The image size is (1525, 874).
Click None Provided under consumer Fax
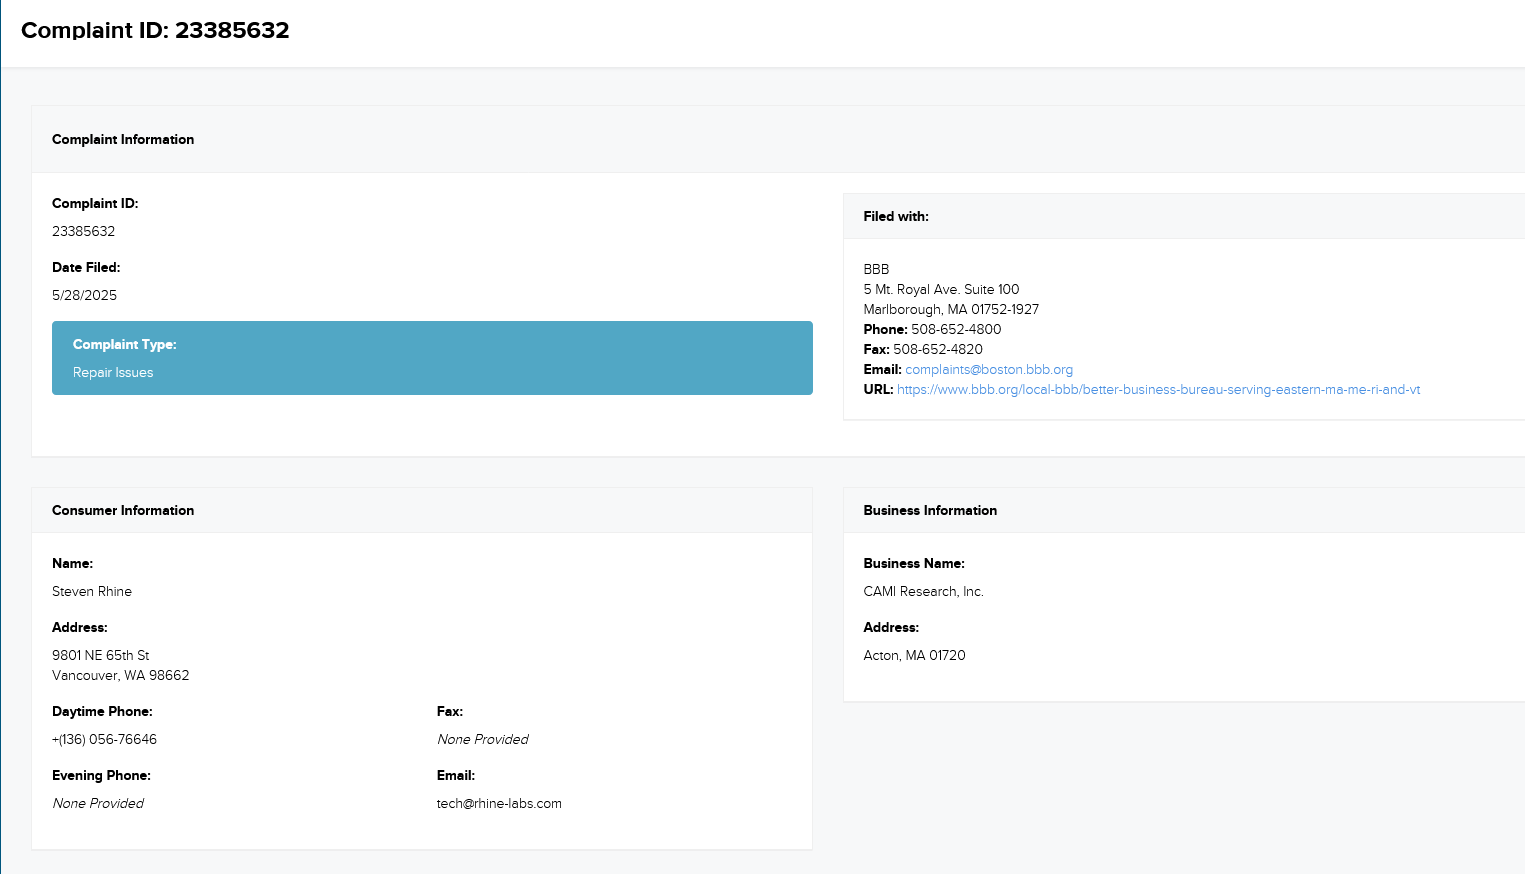point(482,740)
